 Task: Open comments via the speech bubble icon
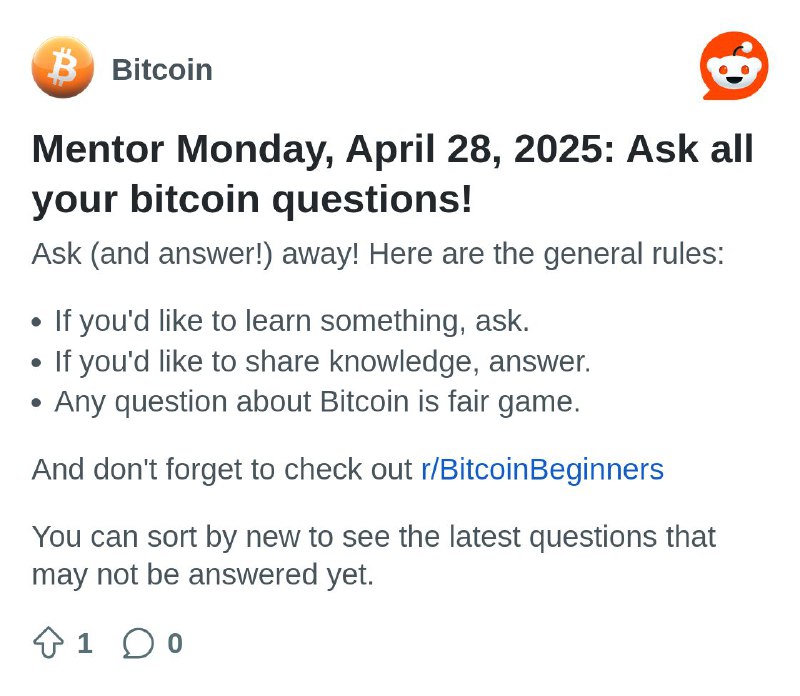(138, 643)
